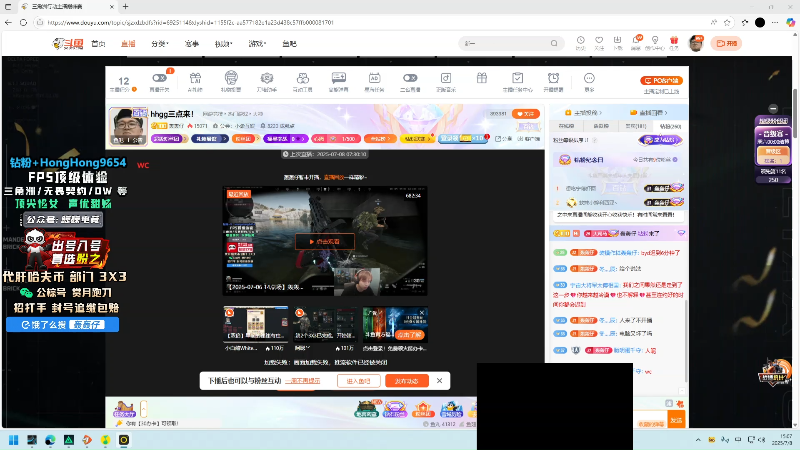Click the orange PC客户端 button
This screenshot has width=800, height=450.
(x=661, y=81)
